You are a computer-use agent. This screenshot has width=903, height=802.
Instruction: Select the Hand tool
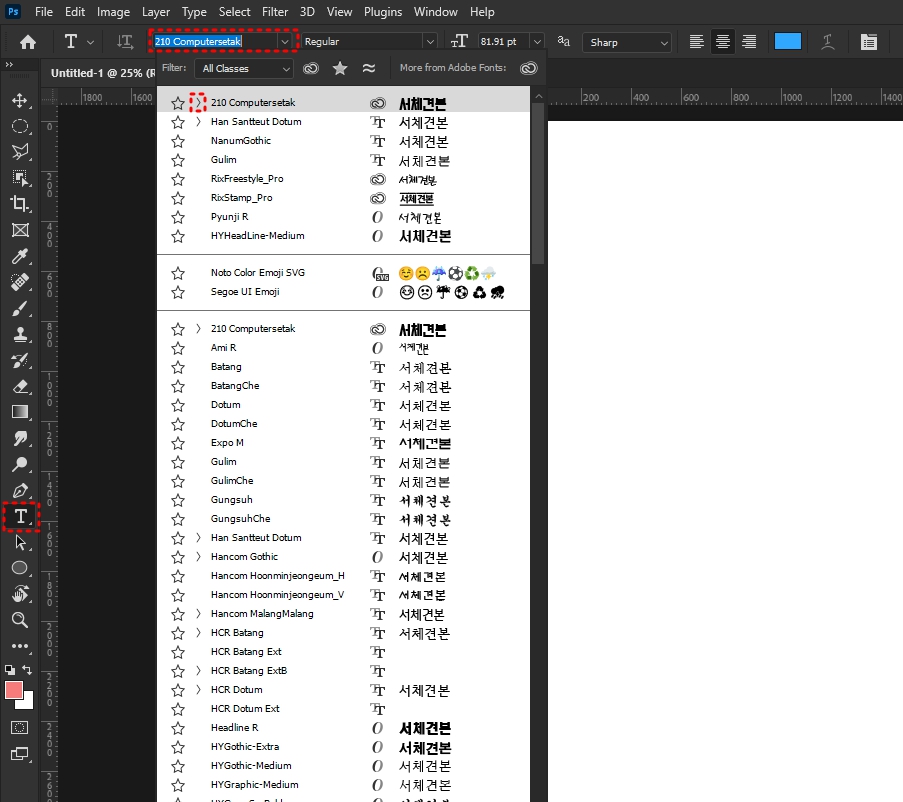(20, 594)
